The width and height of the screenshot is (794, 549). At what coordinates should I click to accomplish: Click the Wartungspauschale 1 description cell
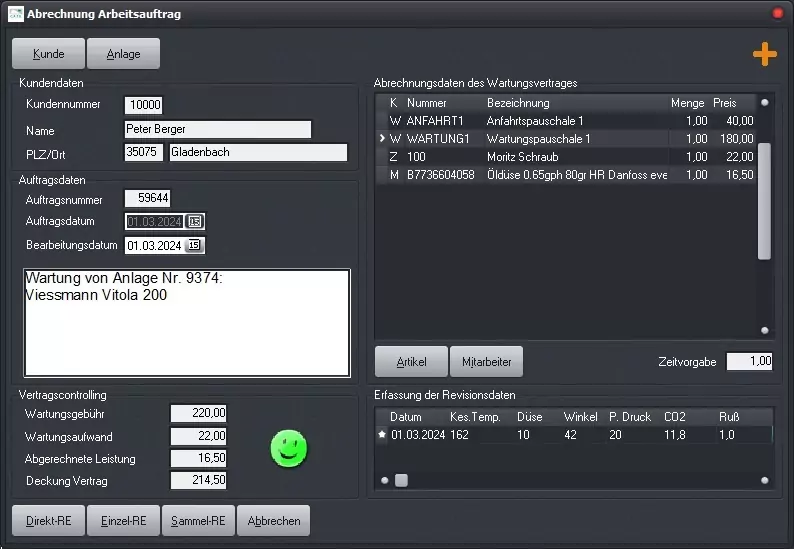(x=538, y=139)
